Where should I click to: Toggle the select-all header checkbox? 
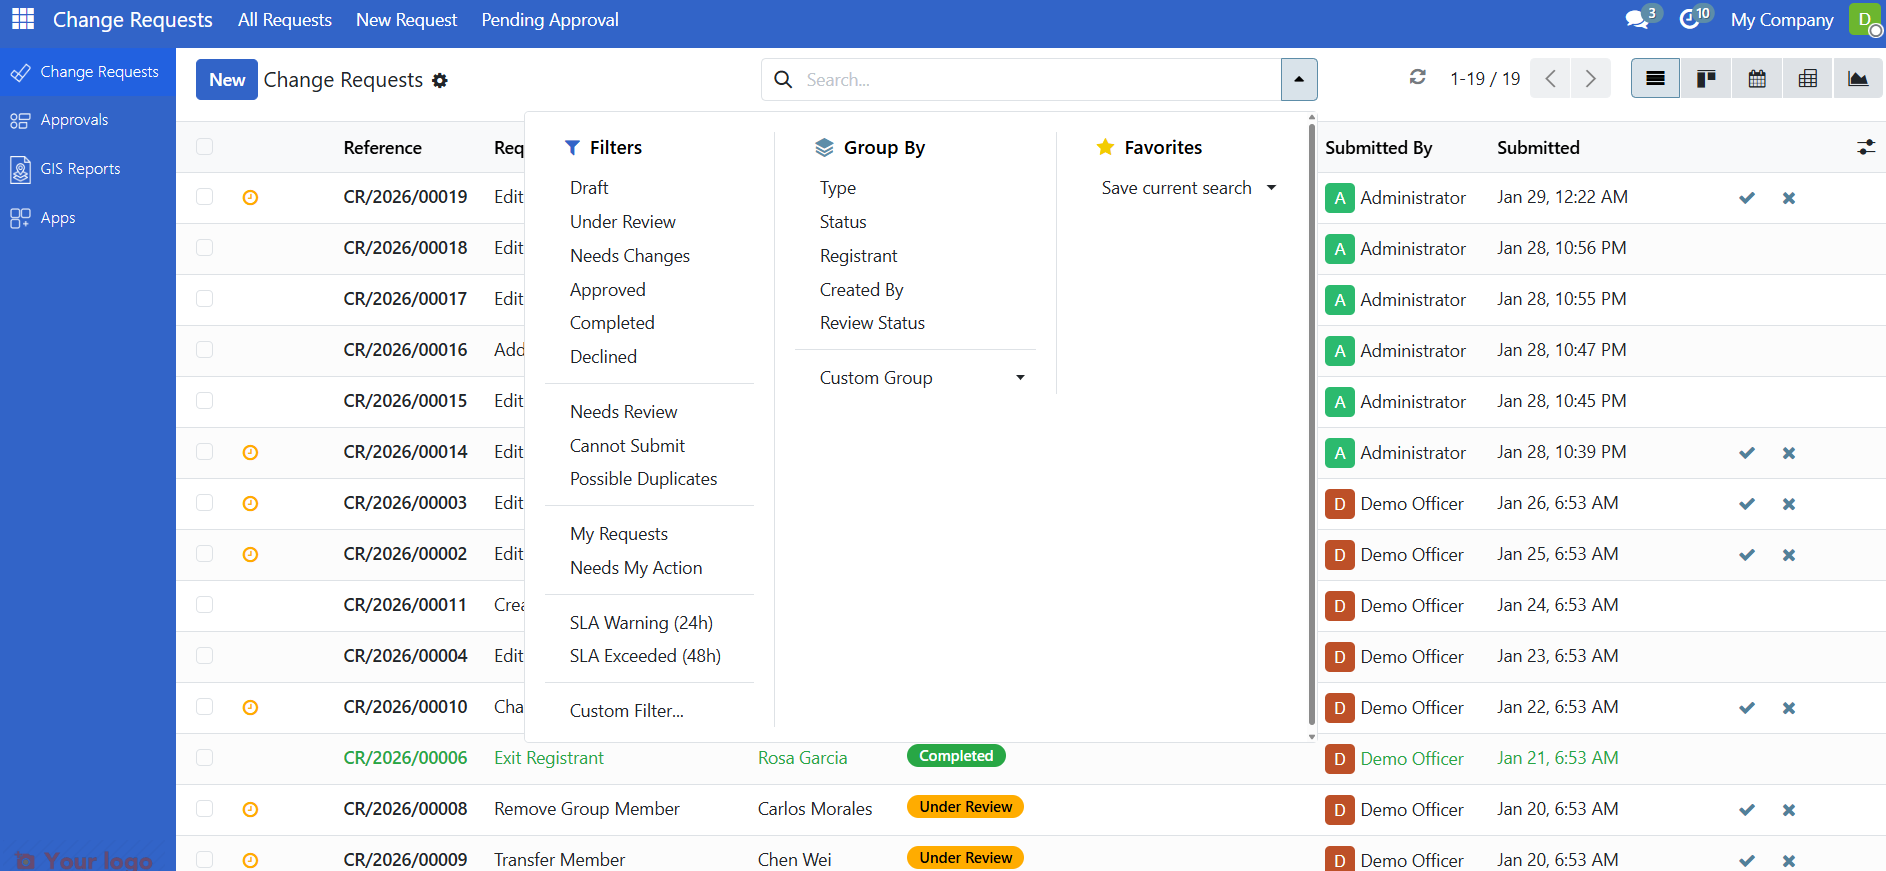point(205,147)
